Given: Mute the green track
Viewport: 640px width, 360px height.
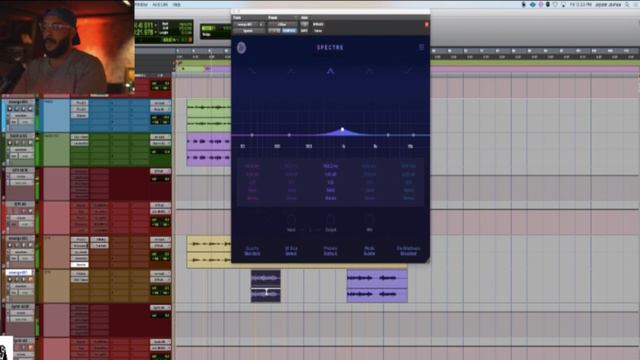Looking at the screenshot, I should [x=30, y=143].
